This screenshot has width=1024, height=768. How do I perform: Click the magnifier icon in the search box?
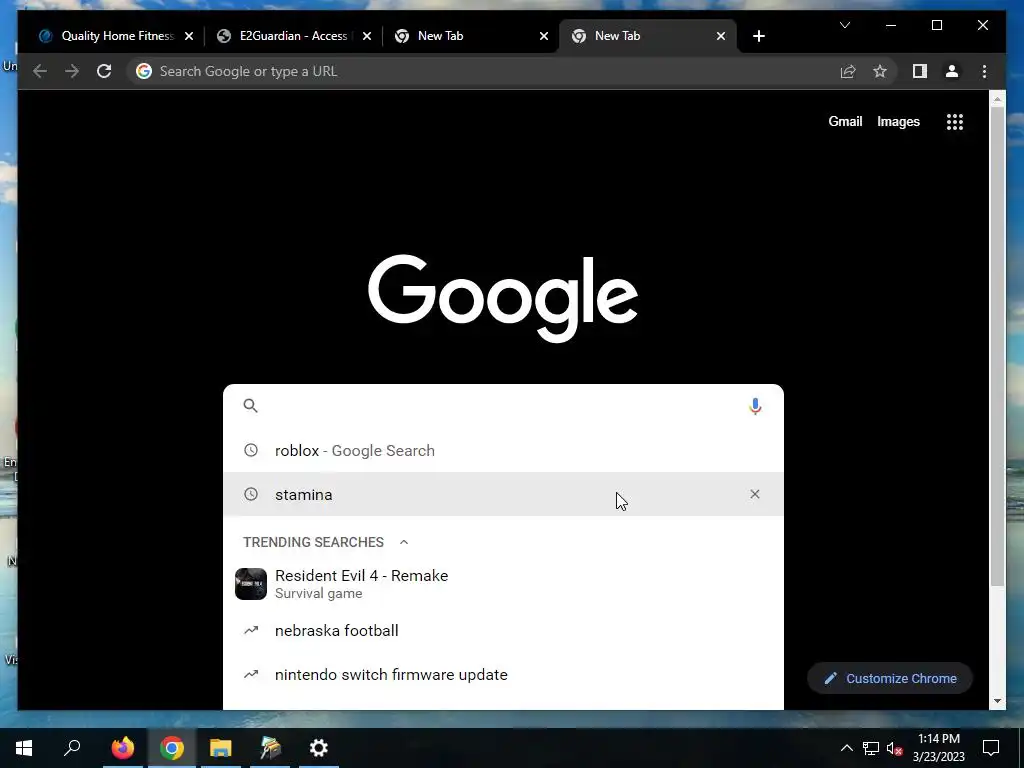pos(251,406)
